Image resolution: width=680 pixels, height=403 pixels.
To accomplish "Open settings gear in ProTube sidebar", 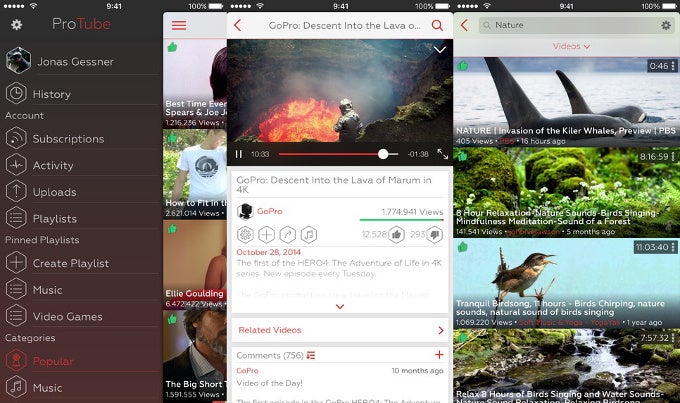I will [x=16, y=25].
